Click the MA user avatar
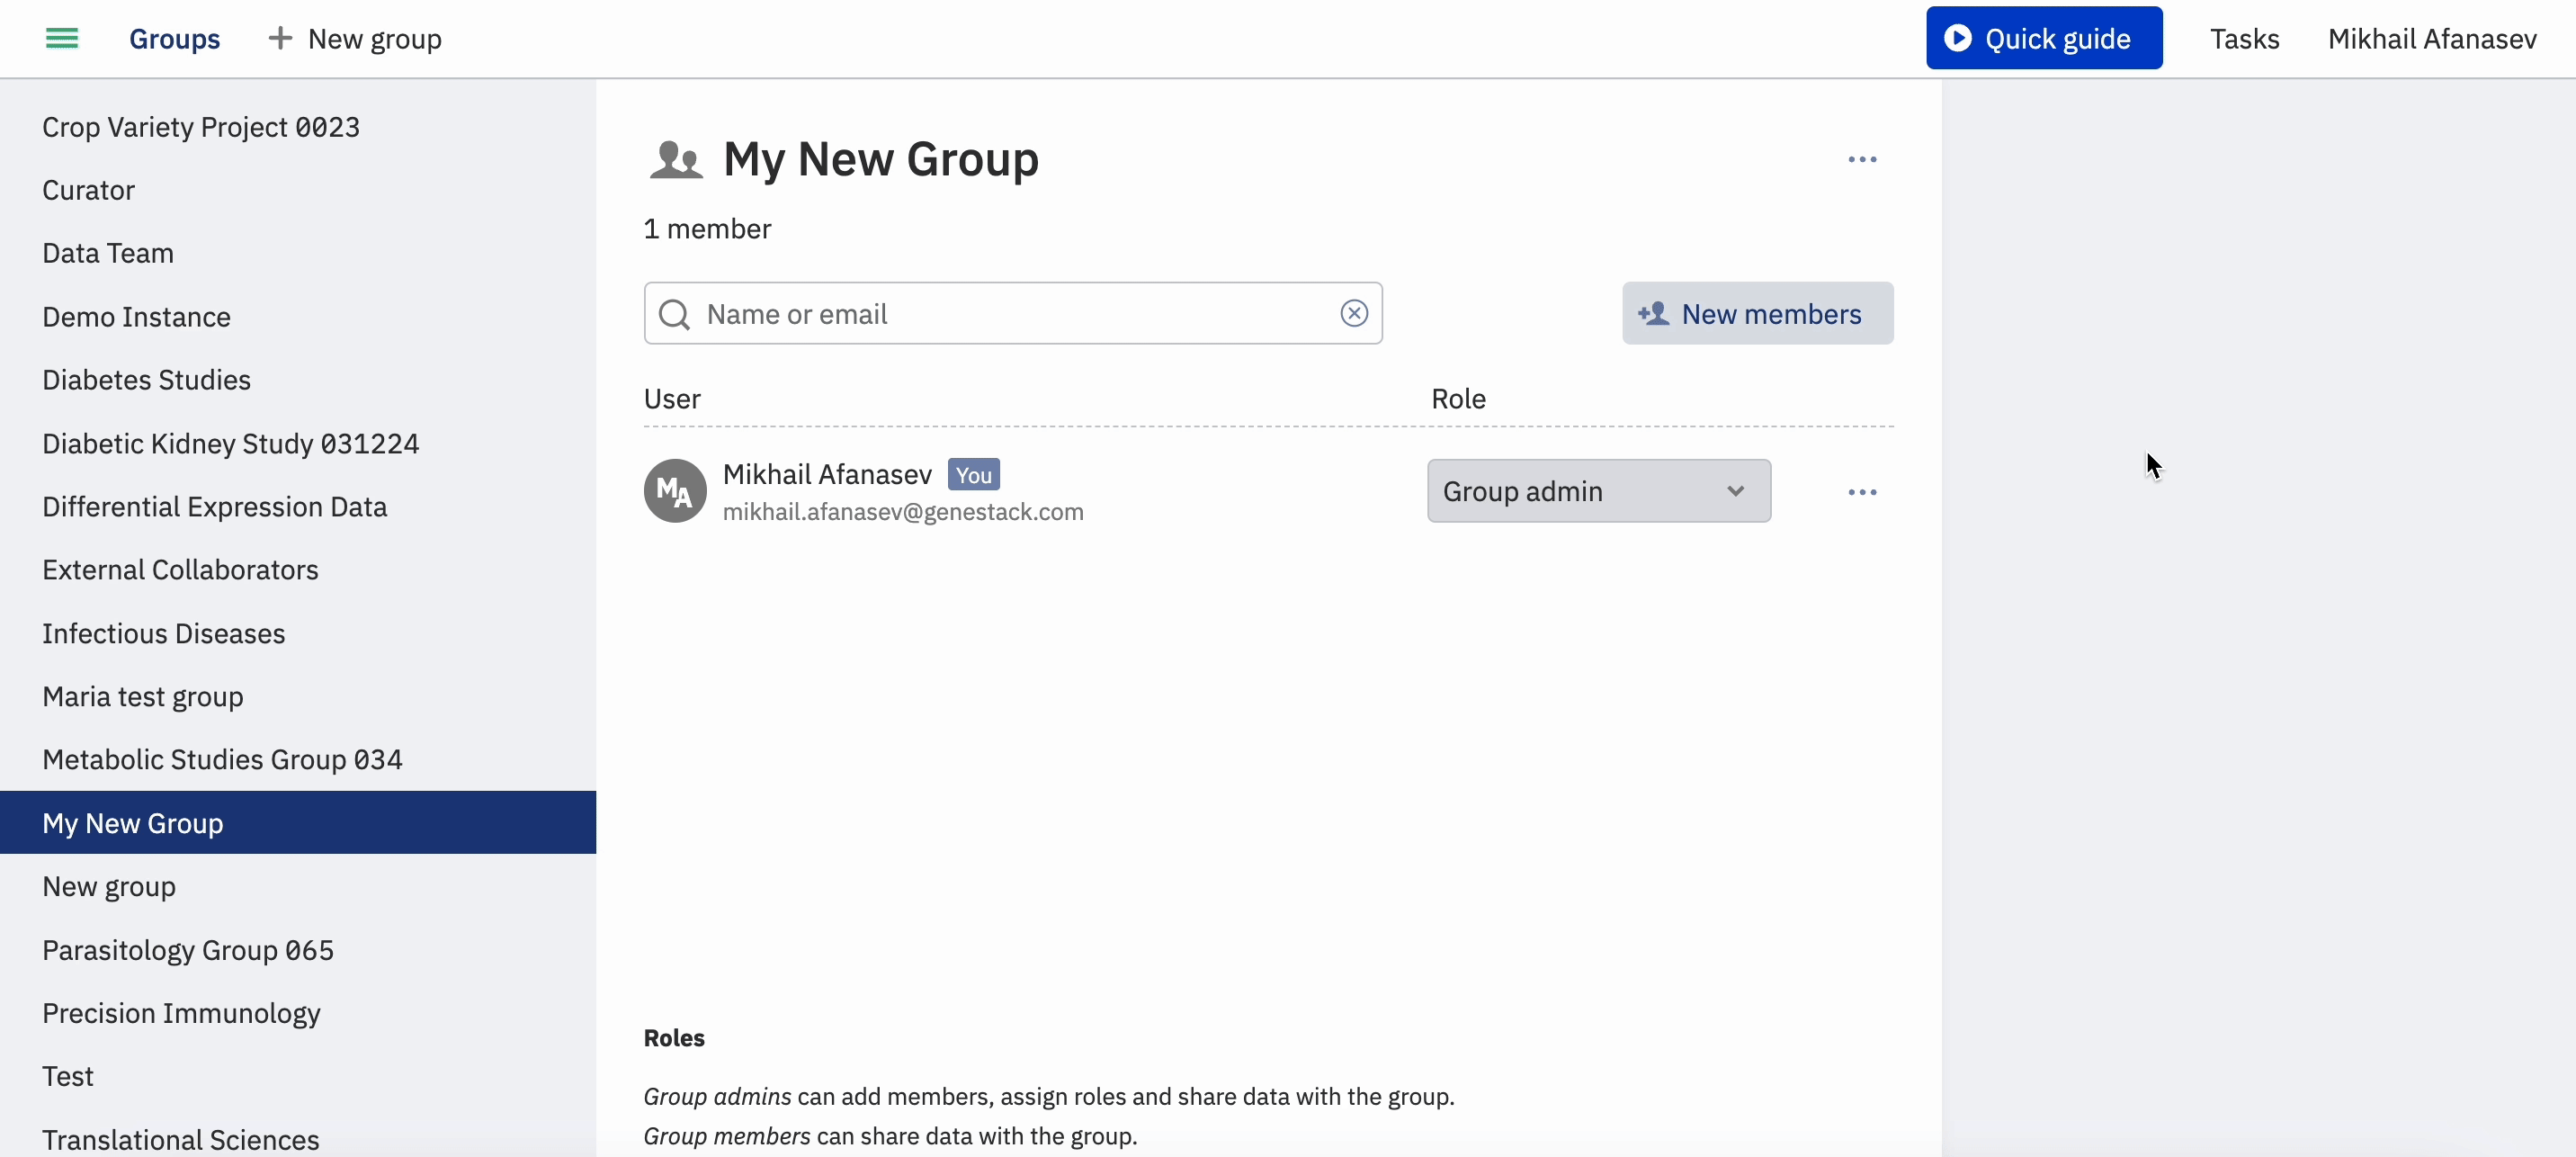 [x=675, y=491]
